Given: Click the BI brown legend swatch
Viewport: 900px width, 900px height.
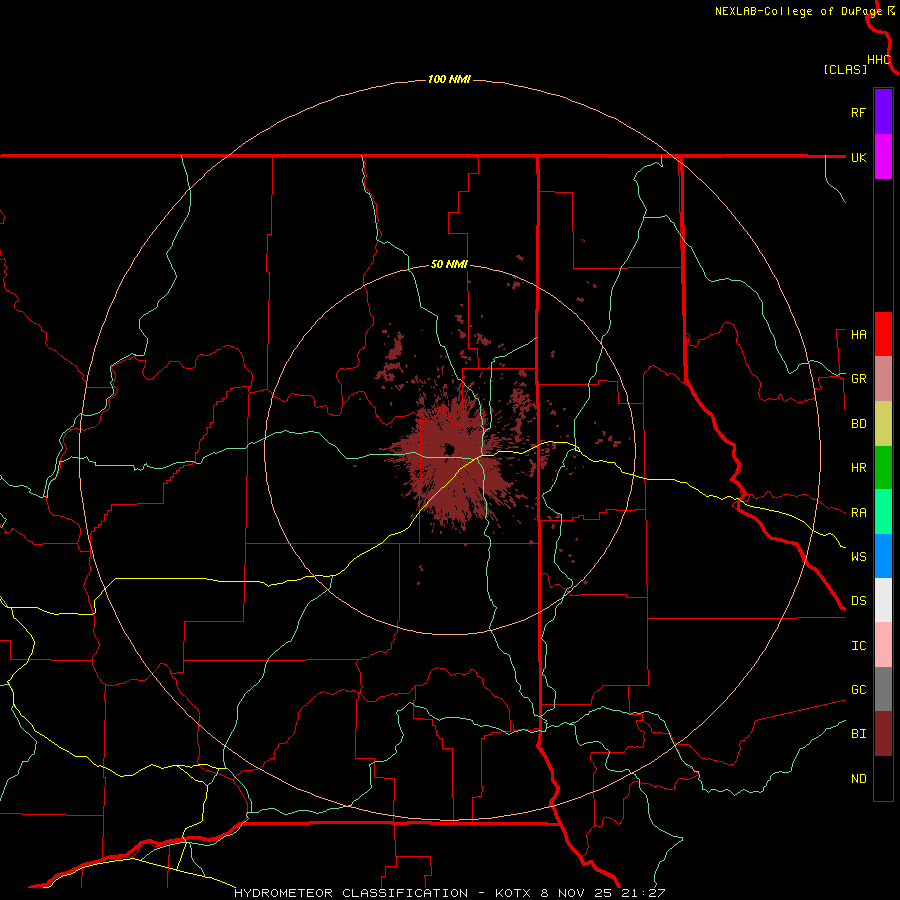Looking at the screenshot, I should [883, 734].
